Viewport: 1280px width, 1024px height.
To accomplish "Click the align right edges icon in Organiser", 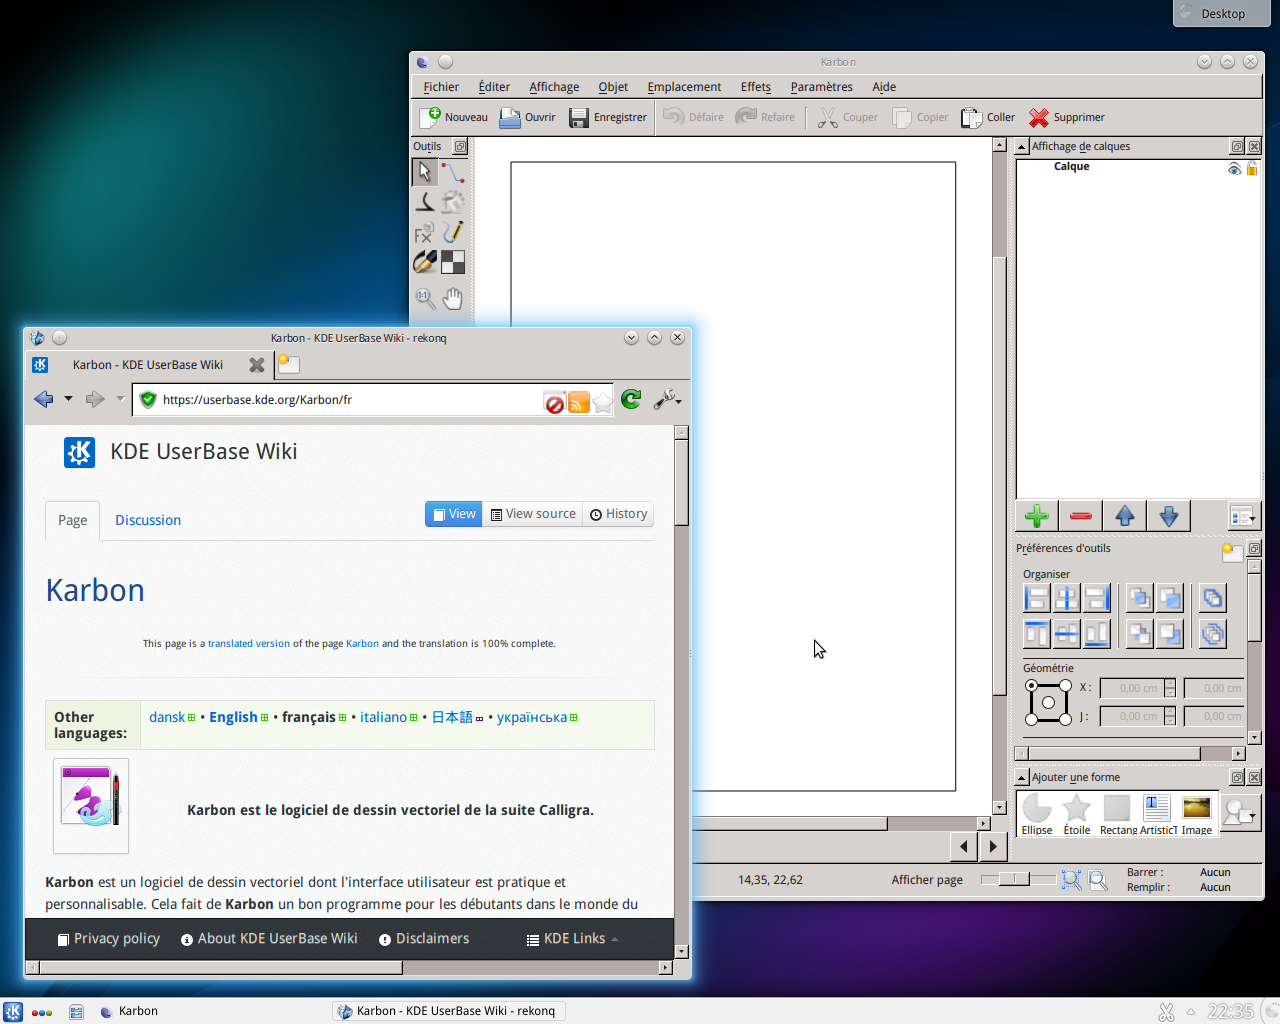I will tap(1097, 598).
